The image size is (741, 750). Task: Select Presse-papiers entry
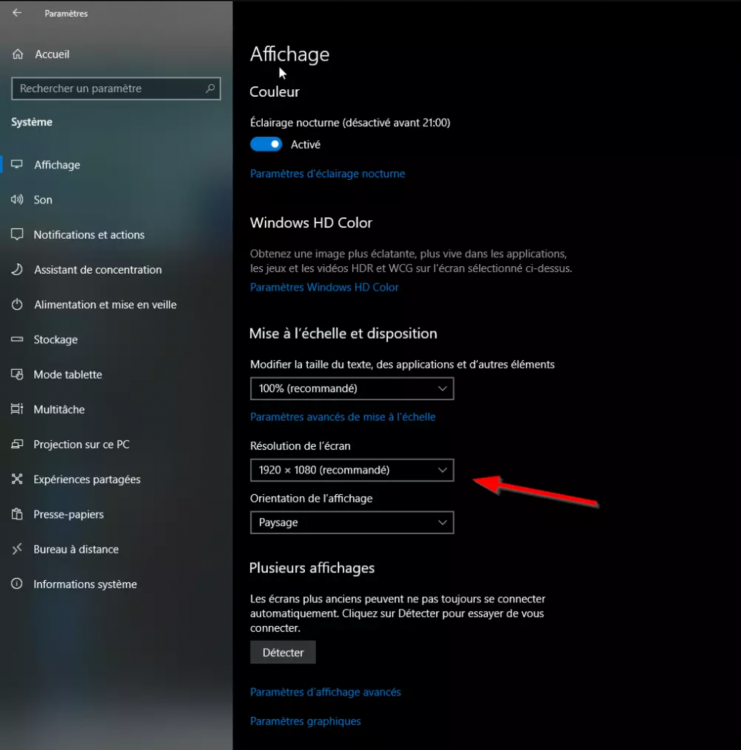point(68,515)
